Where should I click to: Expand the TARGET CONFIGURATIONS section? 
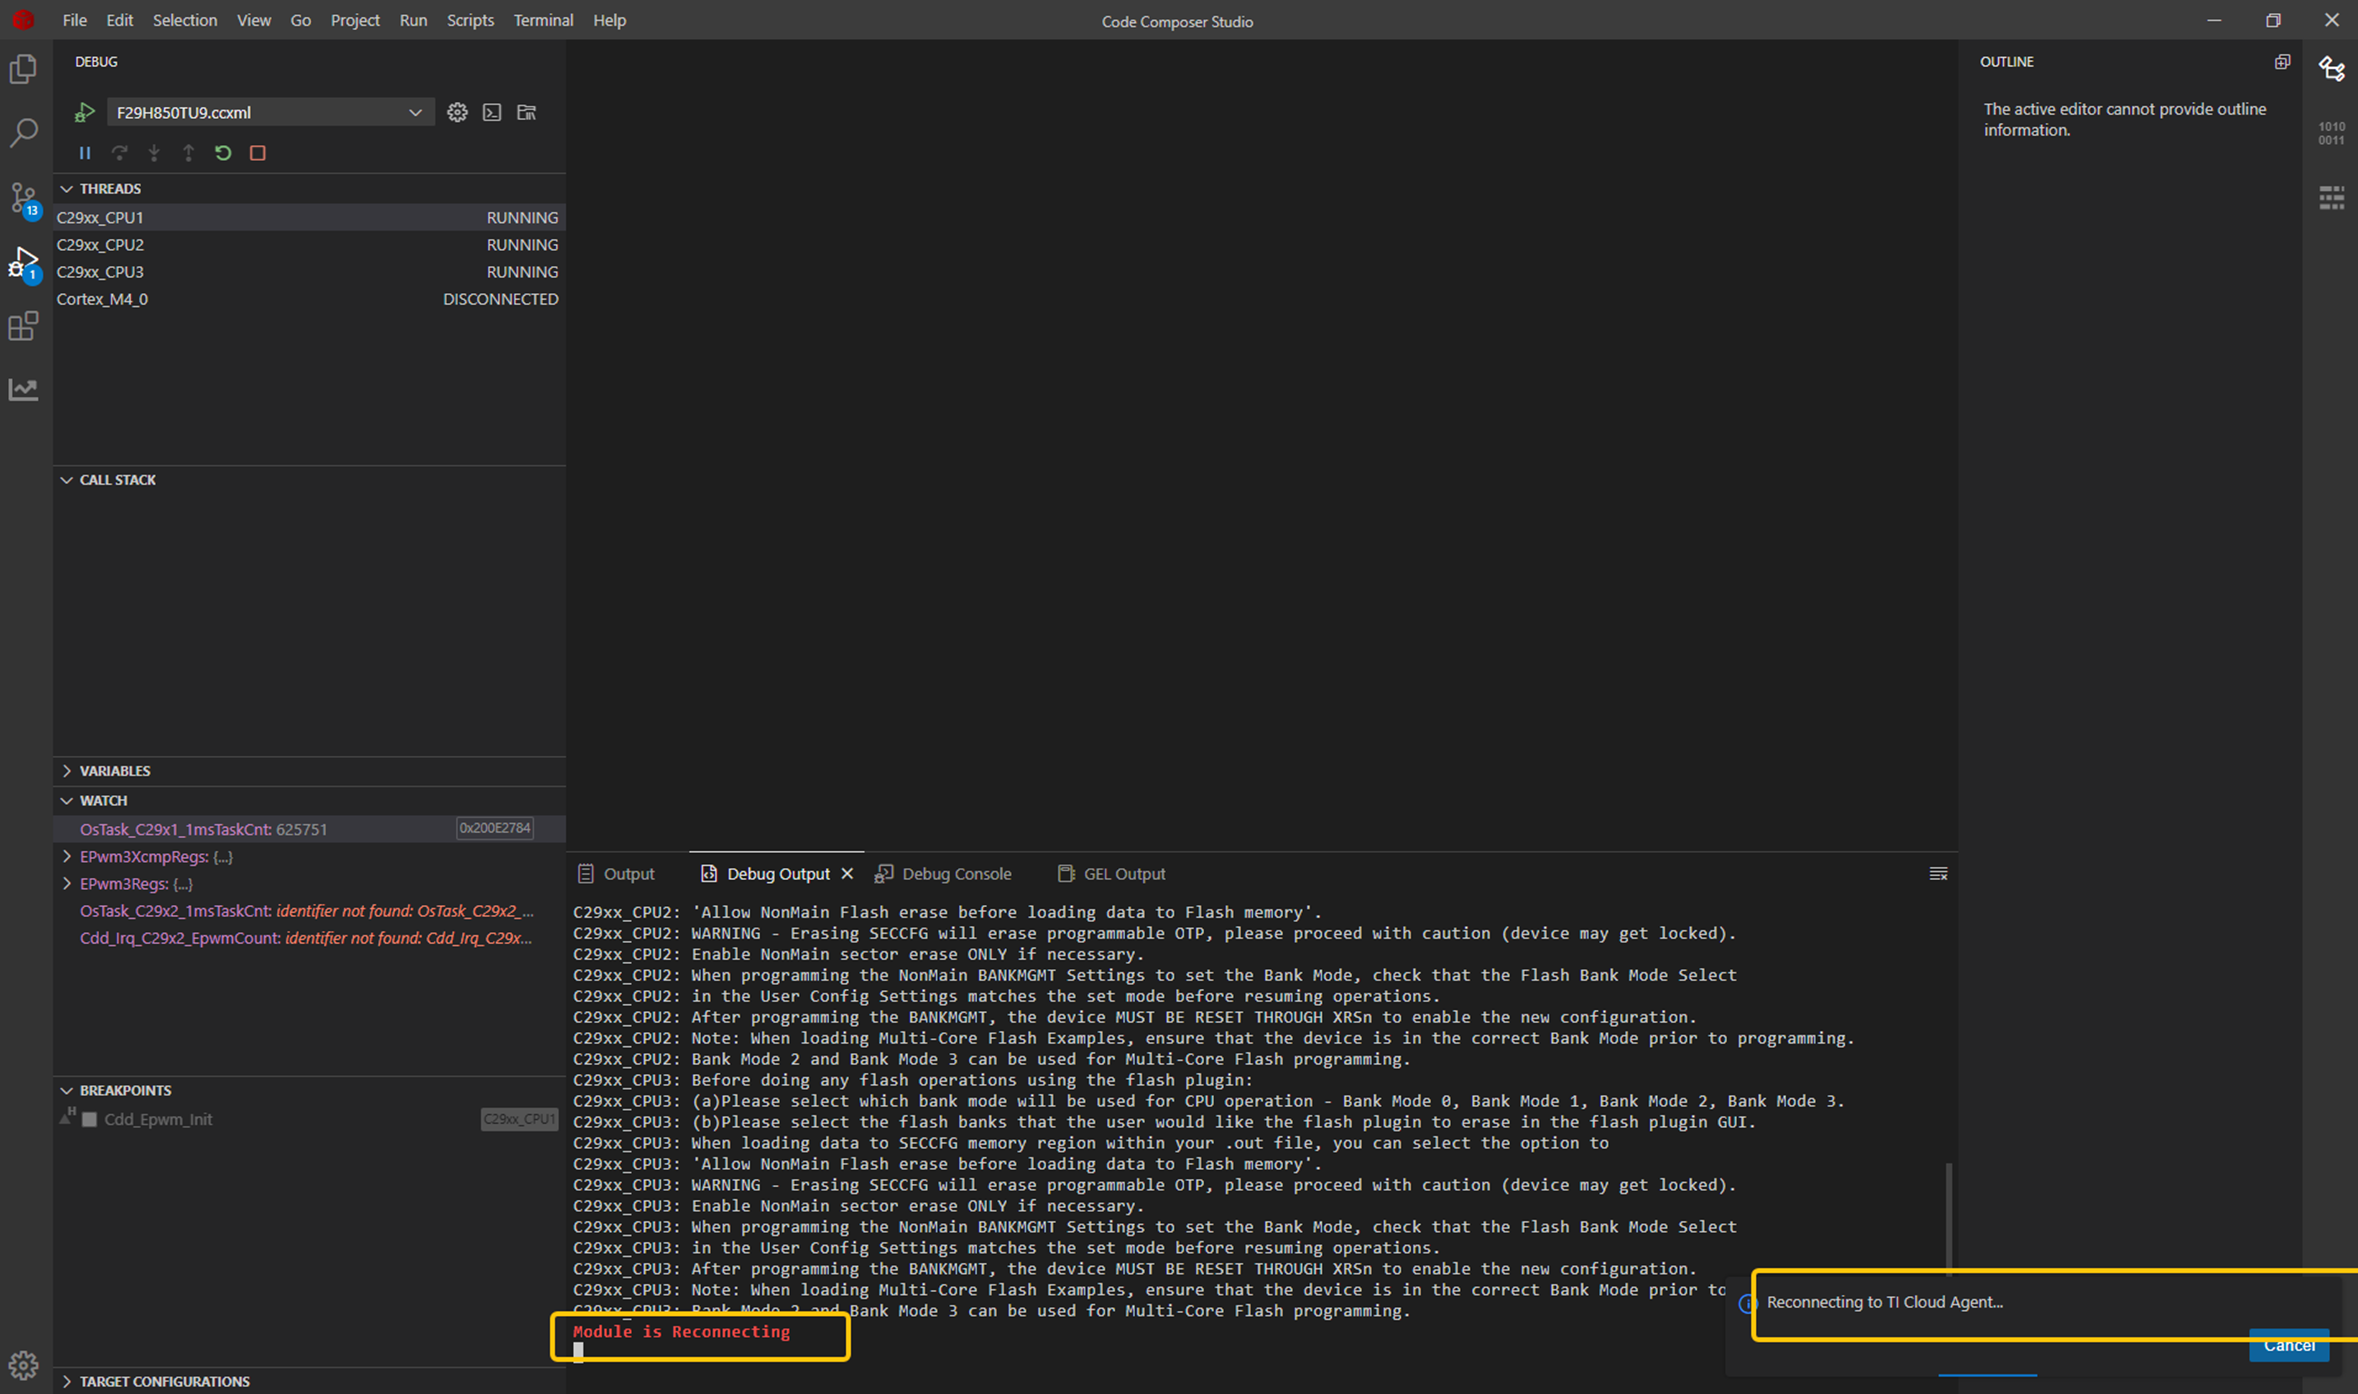[x=67, y=1382]
